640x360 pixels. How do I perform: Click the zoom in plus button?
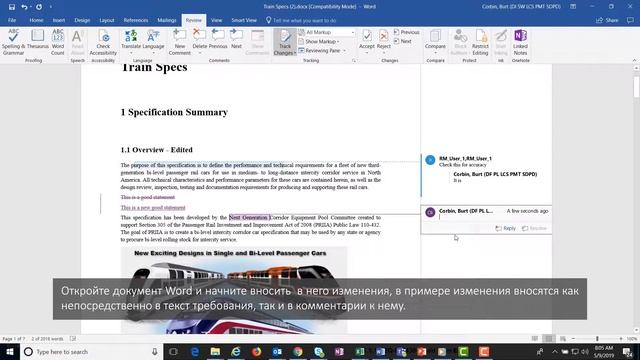(x=621, y=339)
